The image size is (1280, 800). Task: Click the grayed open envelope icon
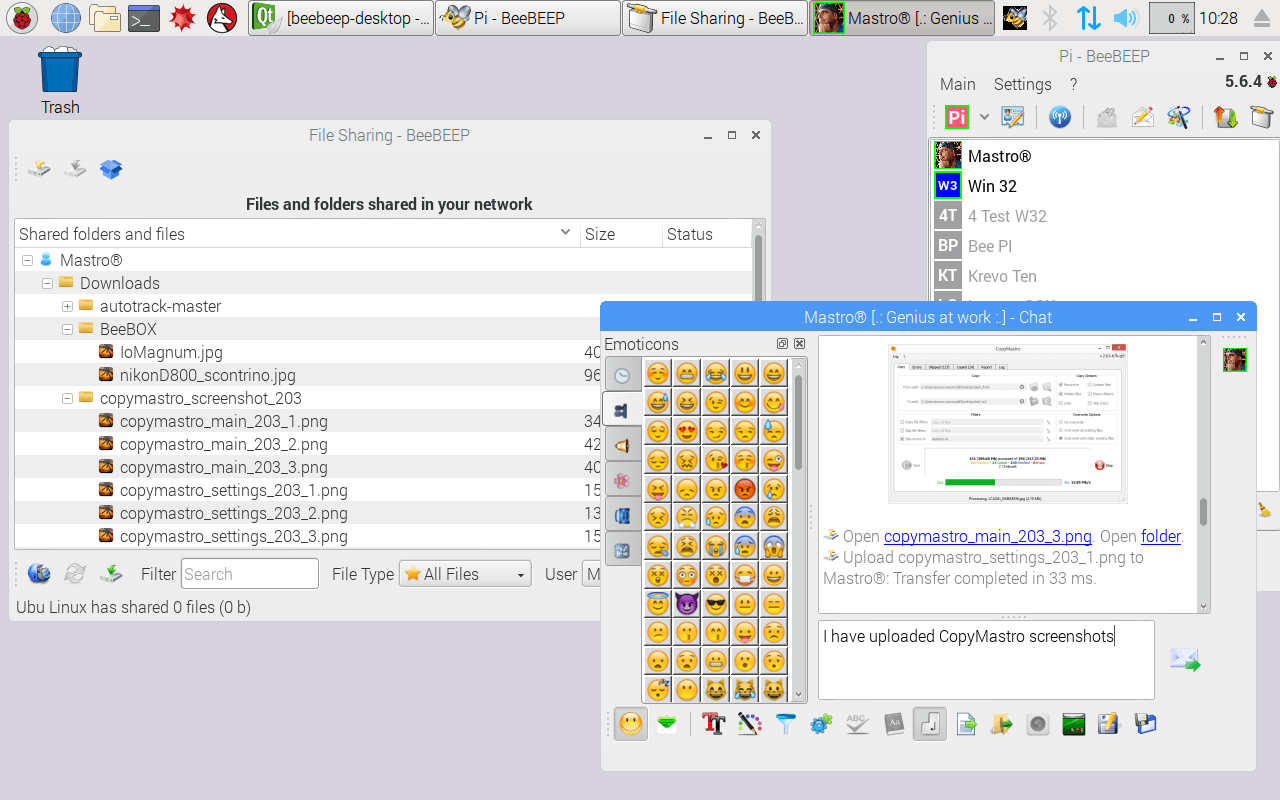1106,117
